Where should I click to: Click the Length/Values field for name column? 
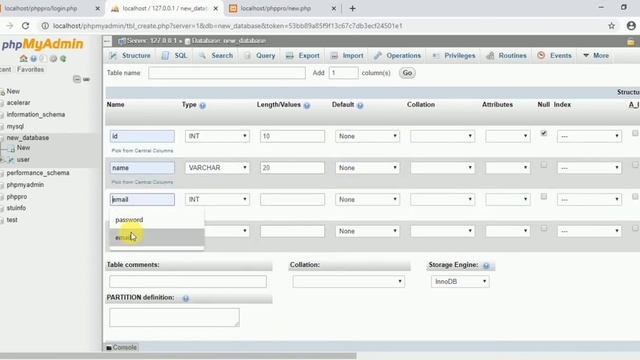292,168
